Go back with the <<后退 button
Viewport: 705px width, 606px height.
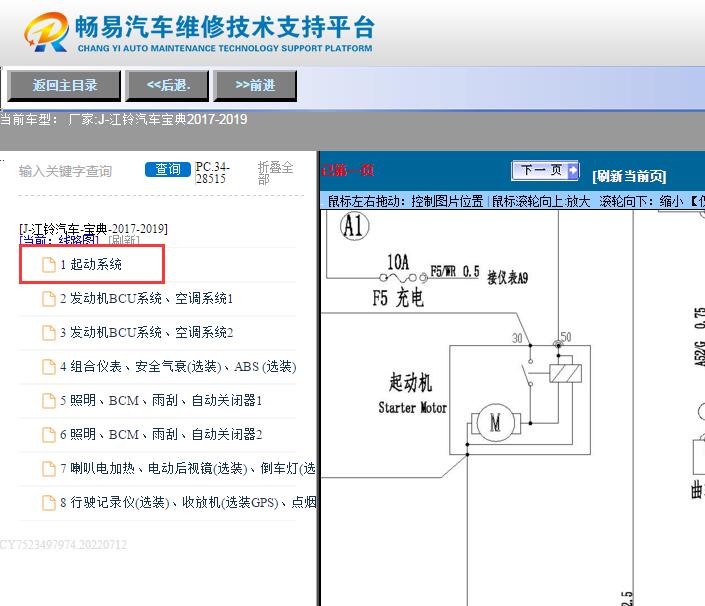click(x=168, y=85)
